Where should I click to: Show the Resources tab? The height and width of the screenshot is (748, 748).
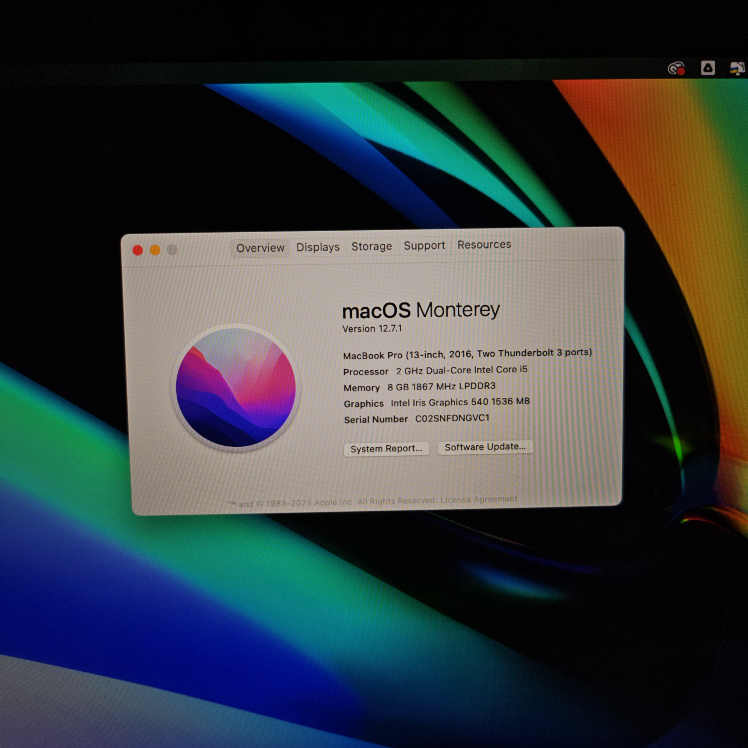coord(484,244)
